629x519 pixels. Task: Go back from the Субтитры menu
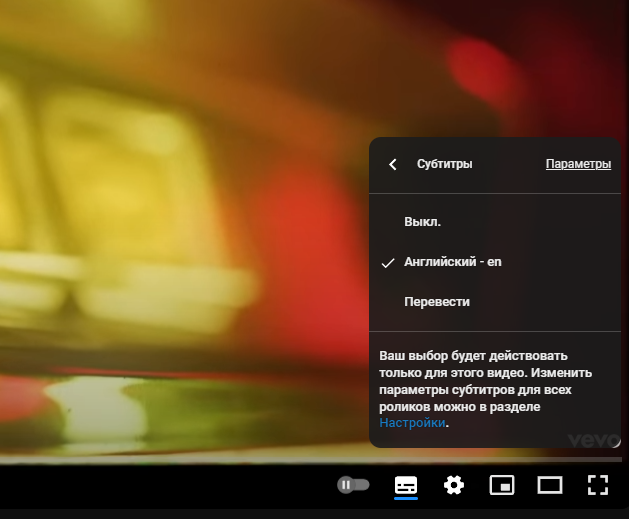coord(393,164)
